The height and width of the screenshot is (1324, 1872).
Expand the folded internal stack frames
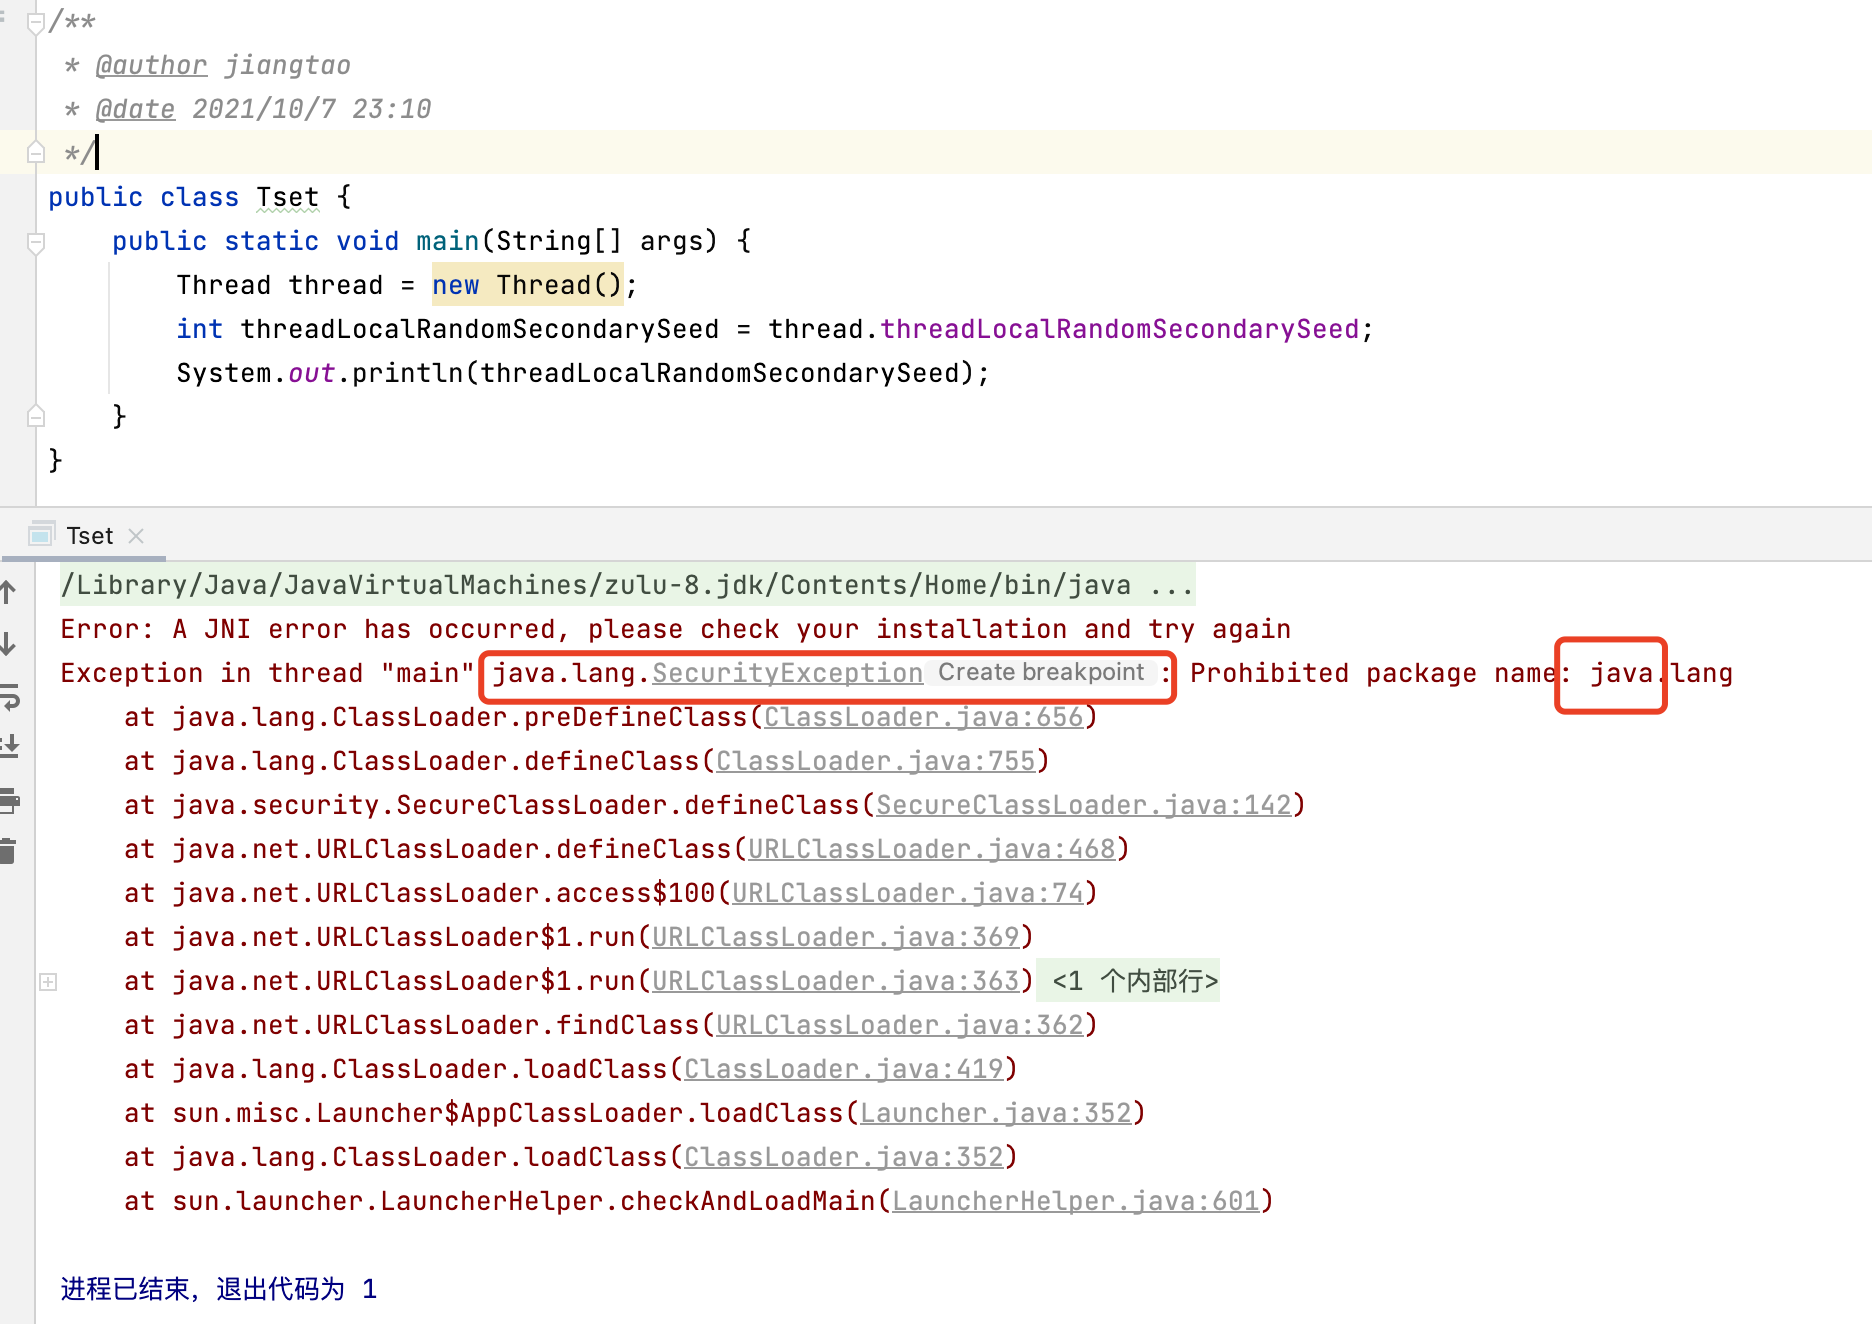[48, 982]
